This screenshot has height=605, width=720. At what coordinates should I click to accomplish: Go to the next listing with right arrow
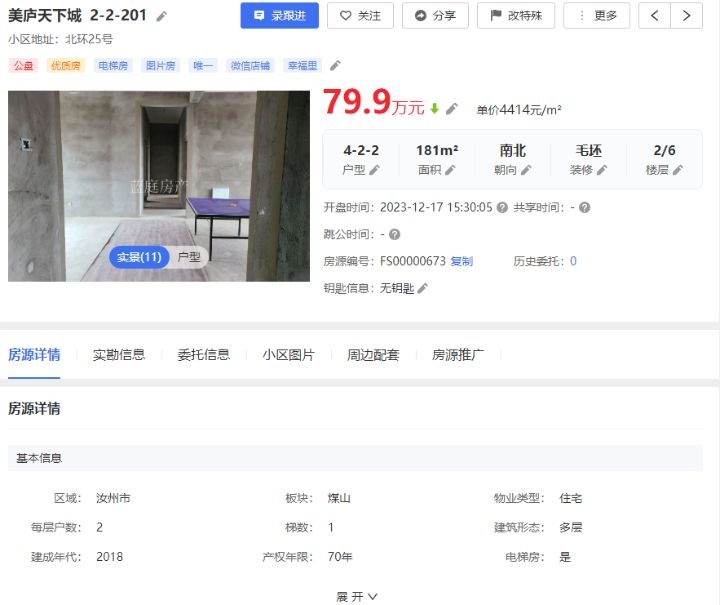(686, 16)
